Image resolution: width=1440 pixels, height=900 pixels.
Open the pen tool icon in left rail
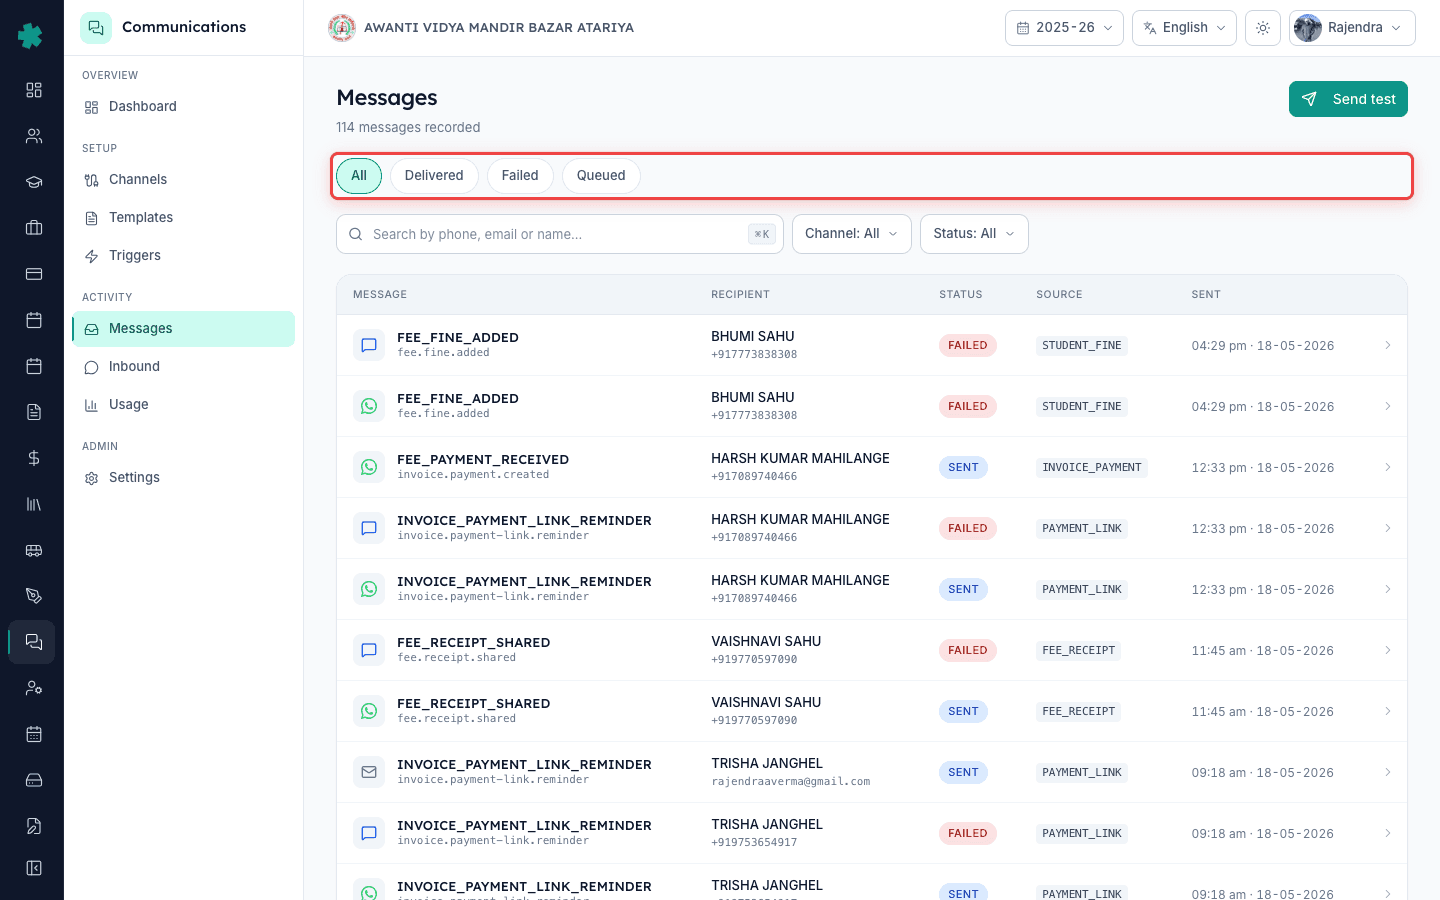coord(34,596)
